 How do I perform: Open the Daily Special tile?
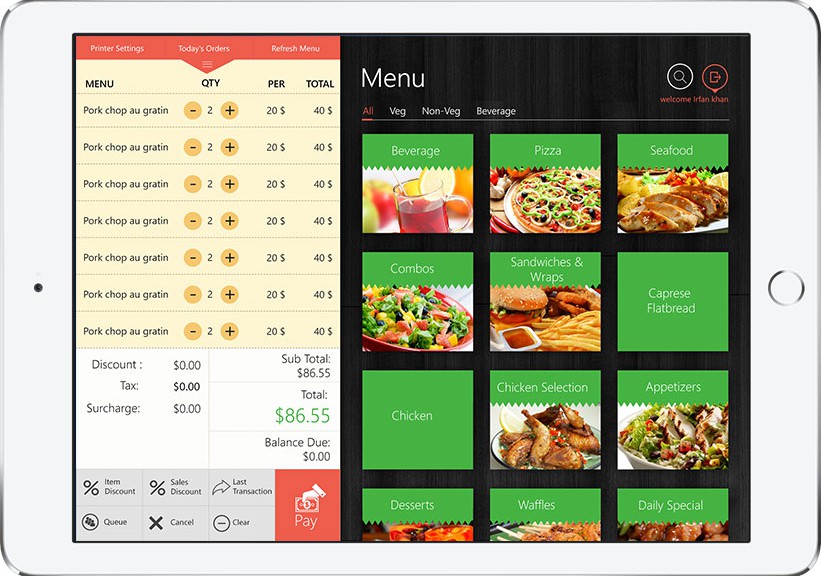[x=673, y=515]
